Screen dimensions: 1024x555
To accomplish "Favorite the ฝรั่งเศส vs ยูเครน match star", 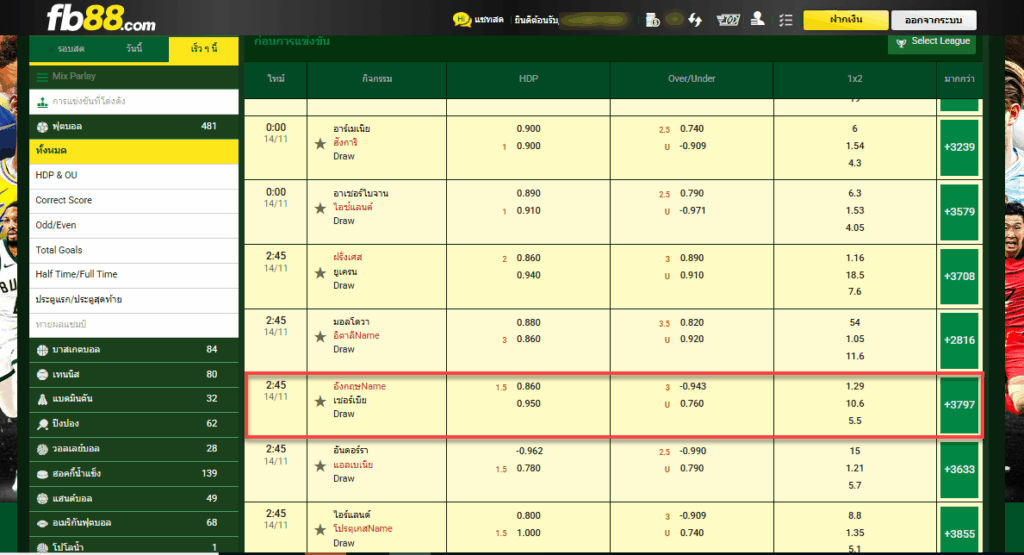I will pos(320,273).
